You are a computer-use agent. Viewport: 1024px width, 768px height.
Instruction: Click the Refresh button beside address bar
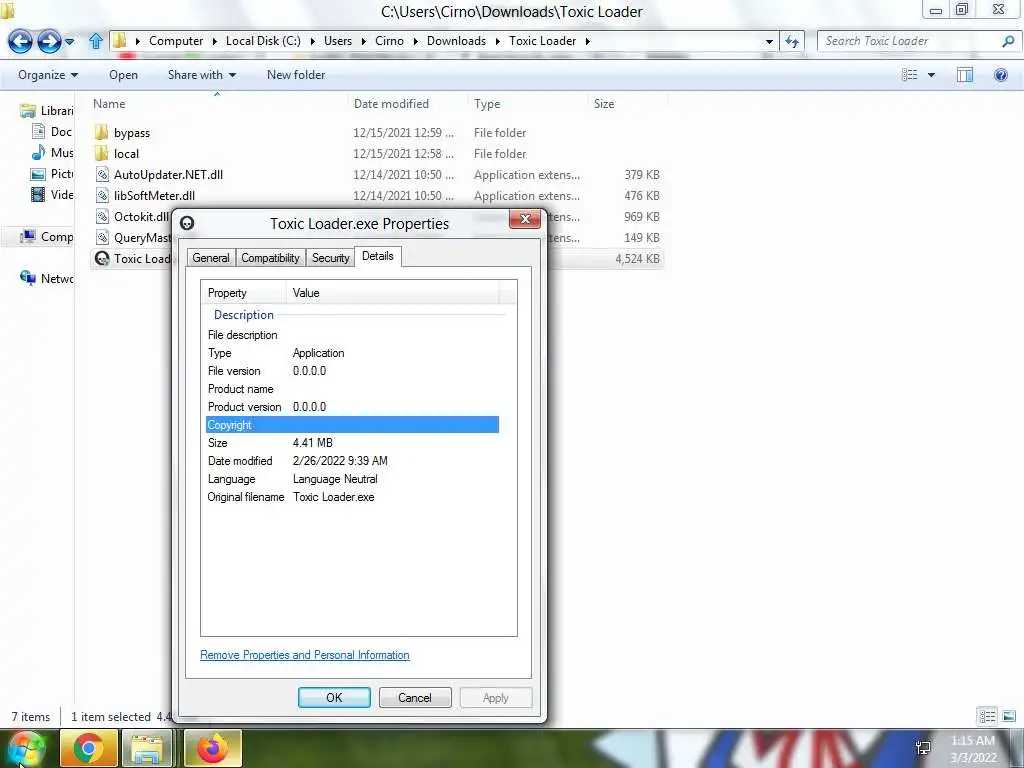tap(792, 41)
